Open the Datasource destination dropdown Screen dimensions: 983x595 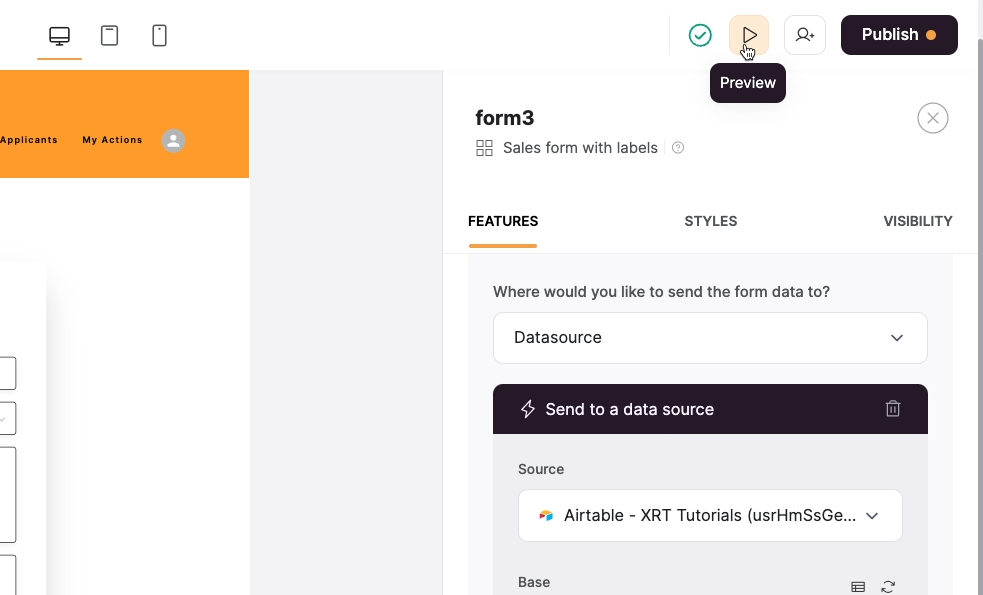tap(710, 338)
